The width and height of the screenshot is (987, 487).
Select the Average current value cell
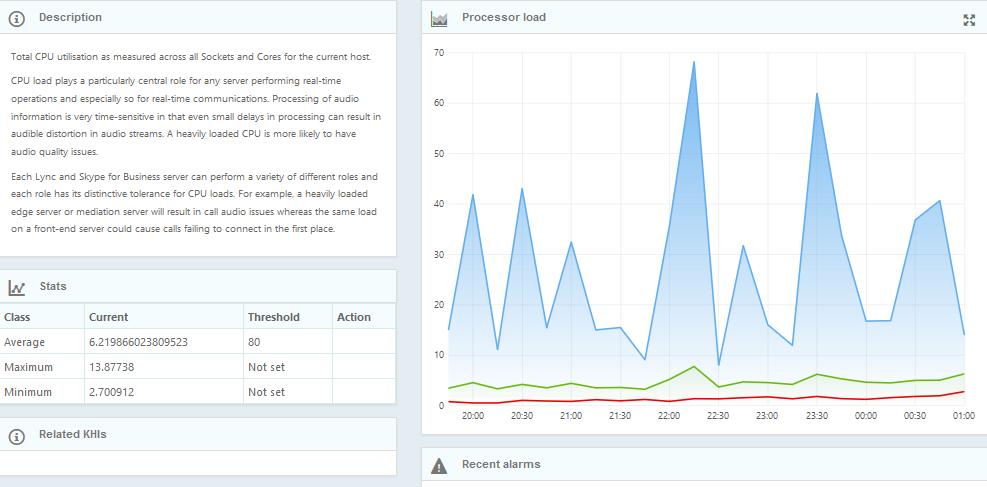coord(138,342)
